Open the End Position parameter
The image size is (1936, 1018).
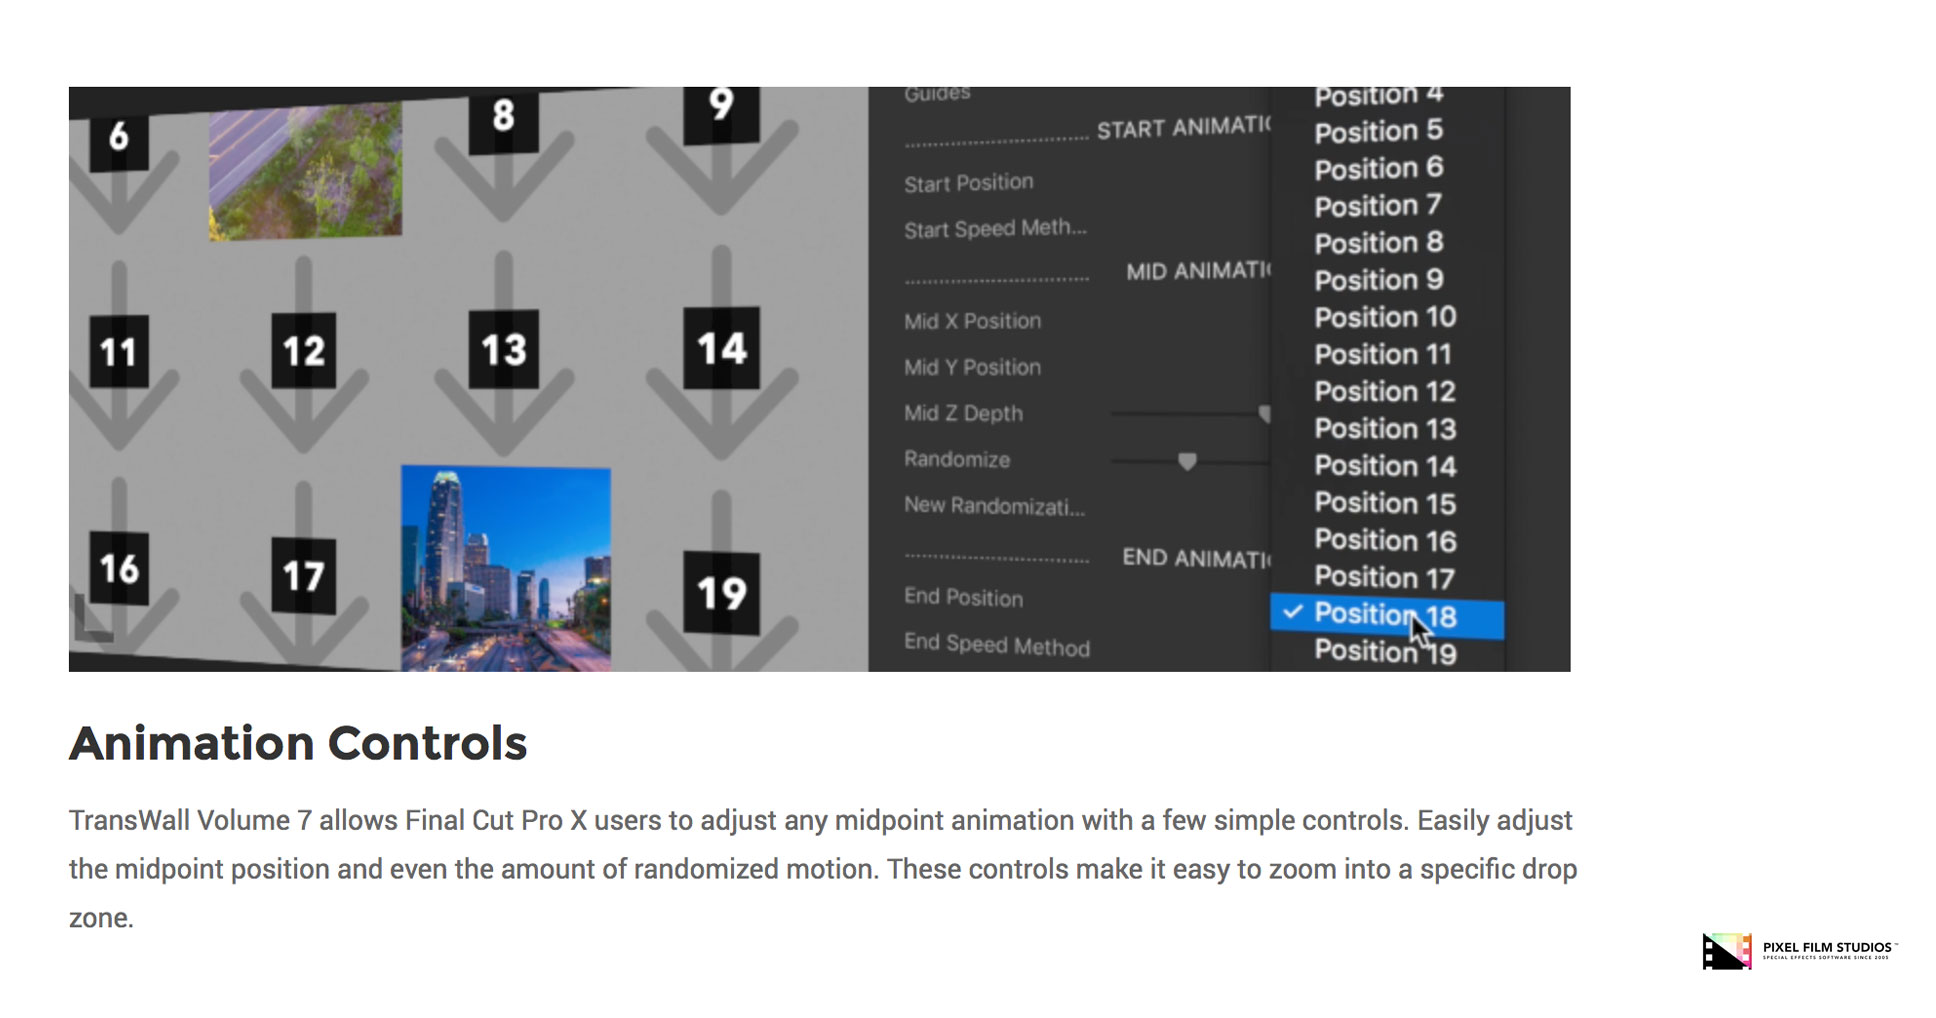(963, 597)
